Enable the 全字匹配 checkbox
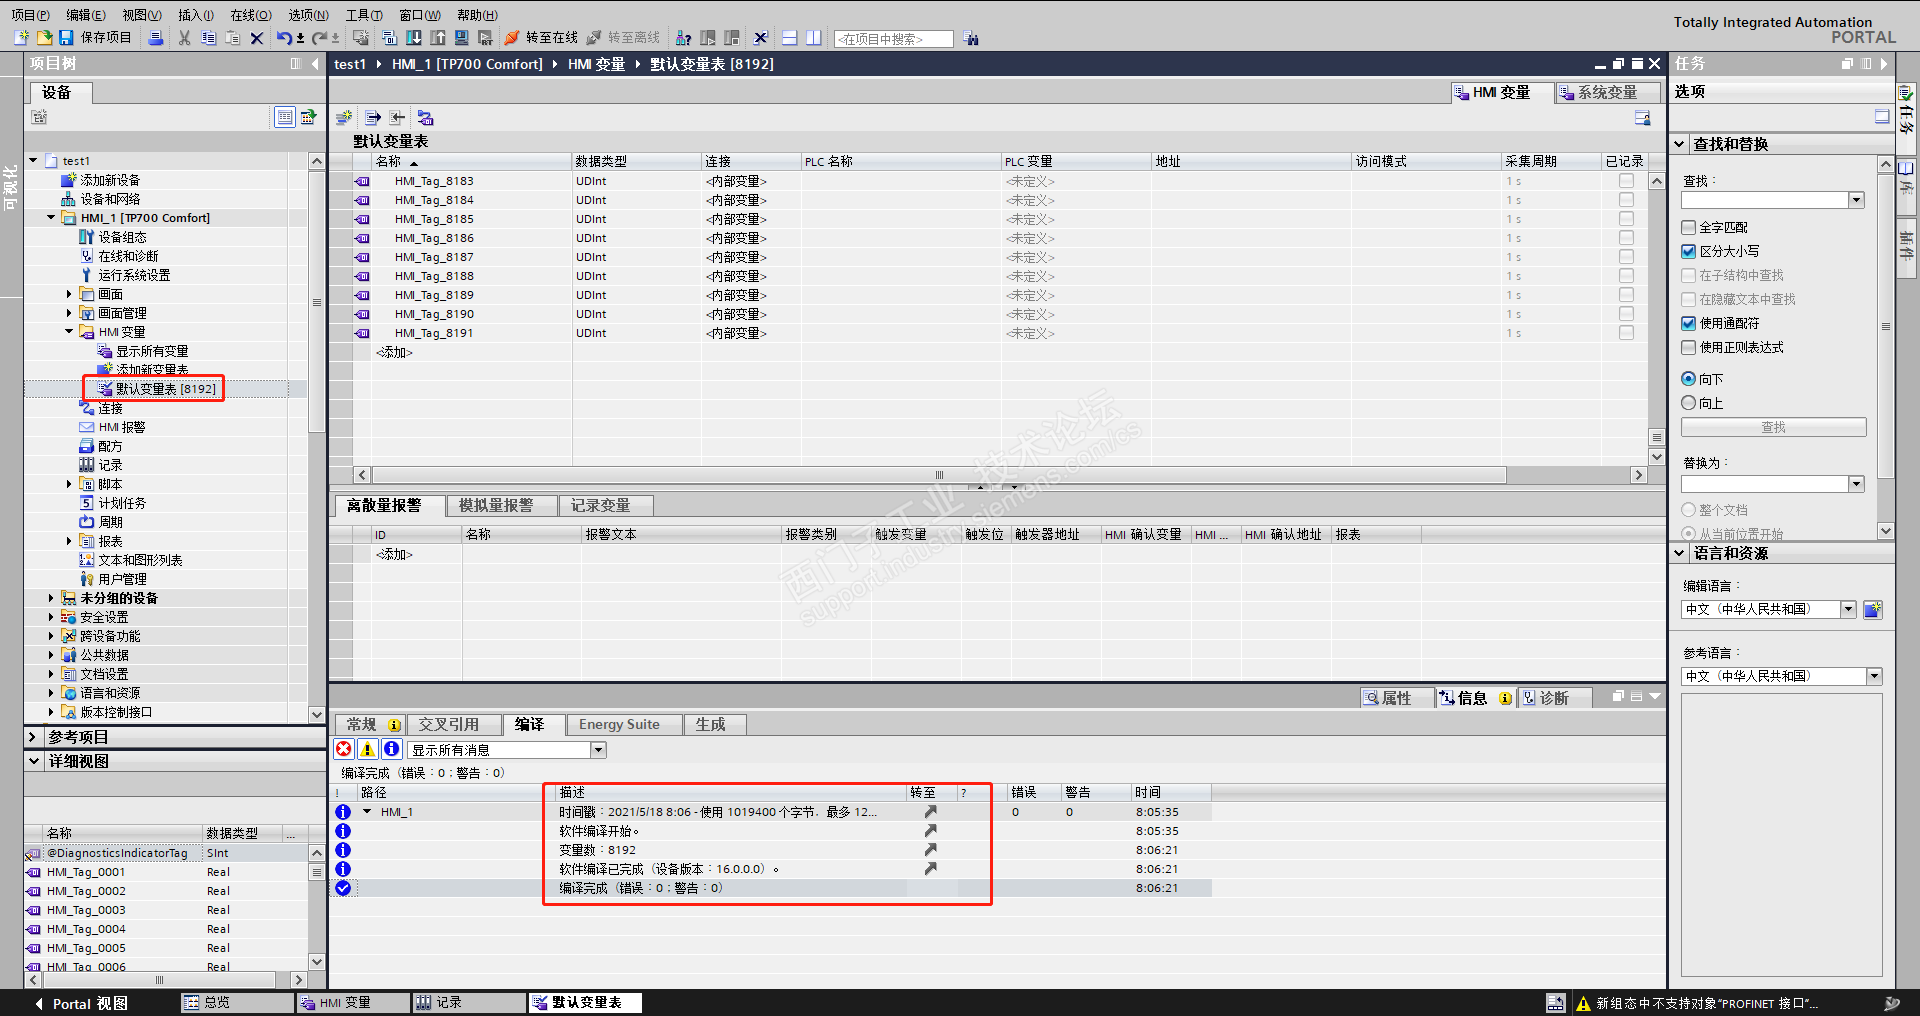 pyautogui.click(x=1689, y=227)
